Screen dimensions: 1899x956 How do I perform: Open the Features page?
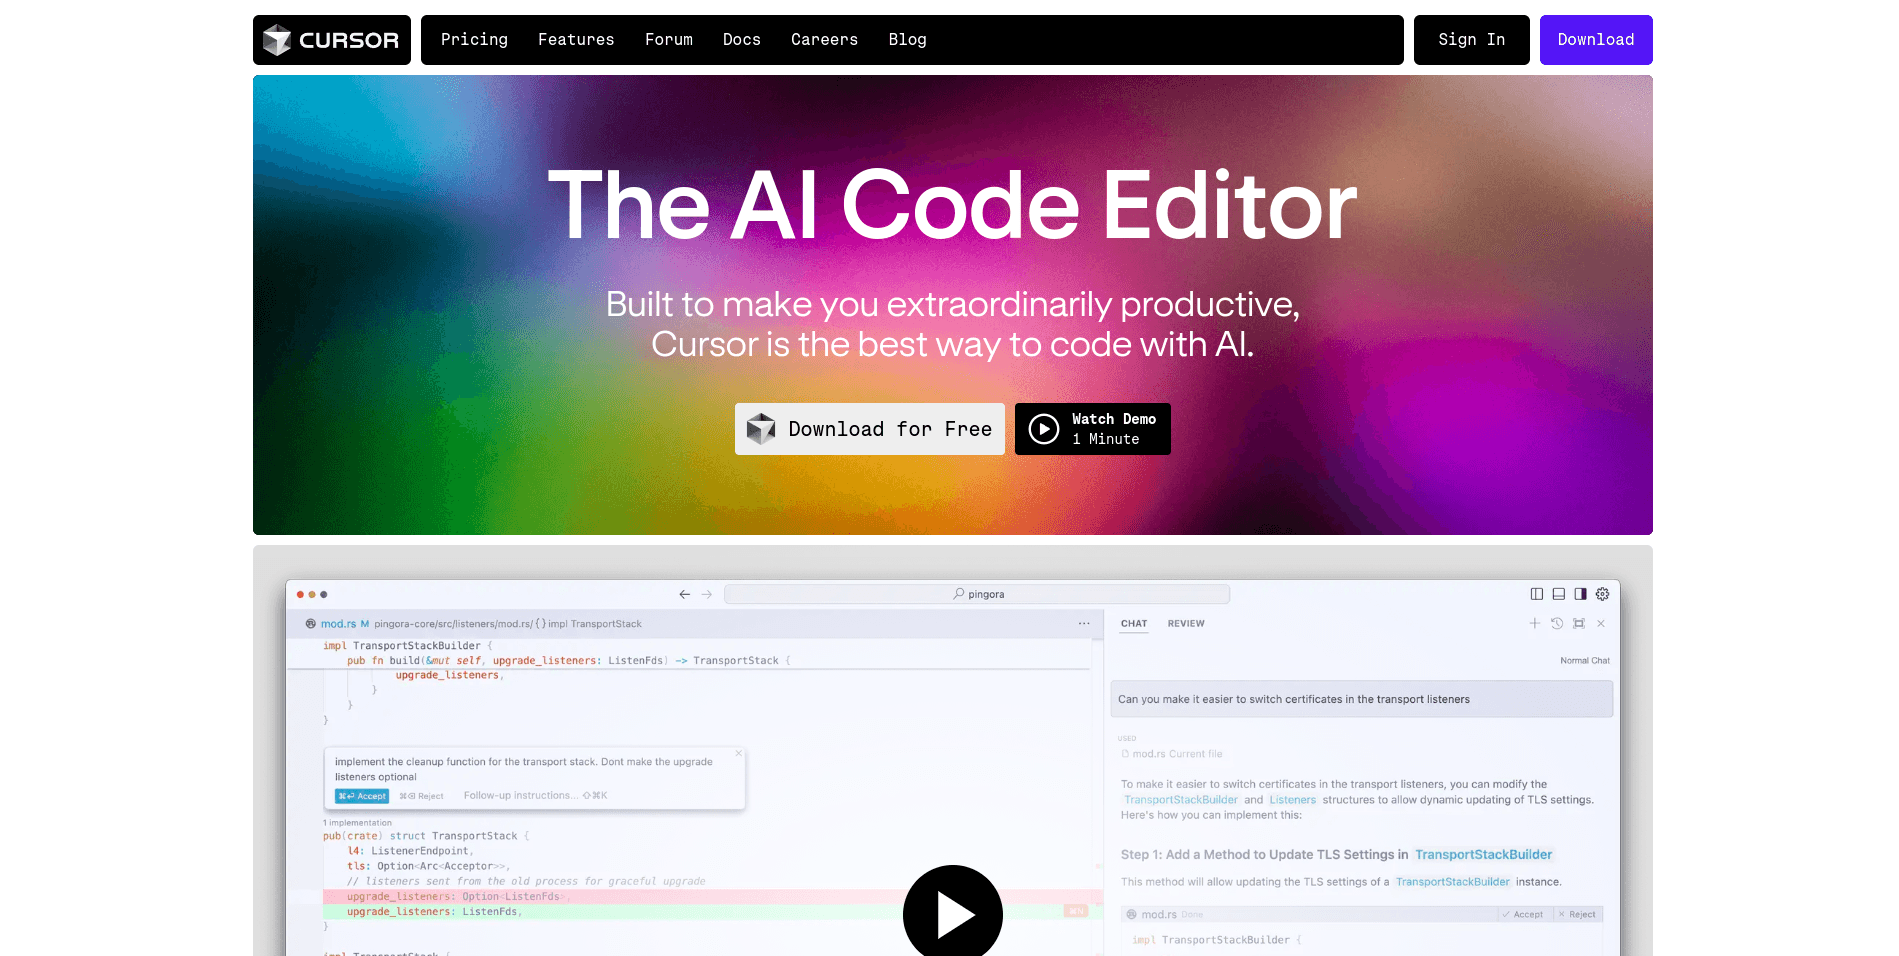(576, 40)
